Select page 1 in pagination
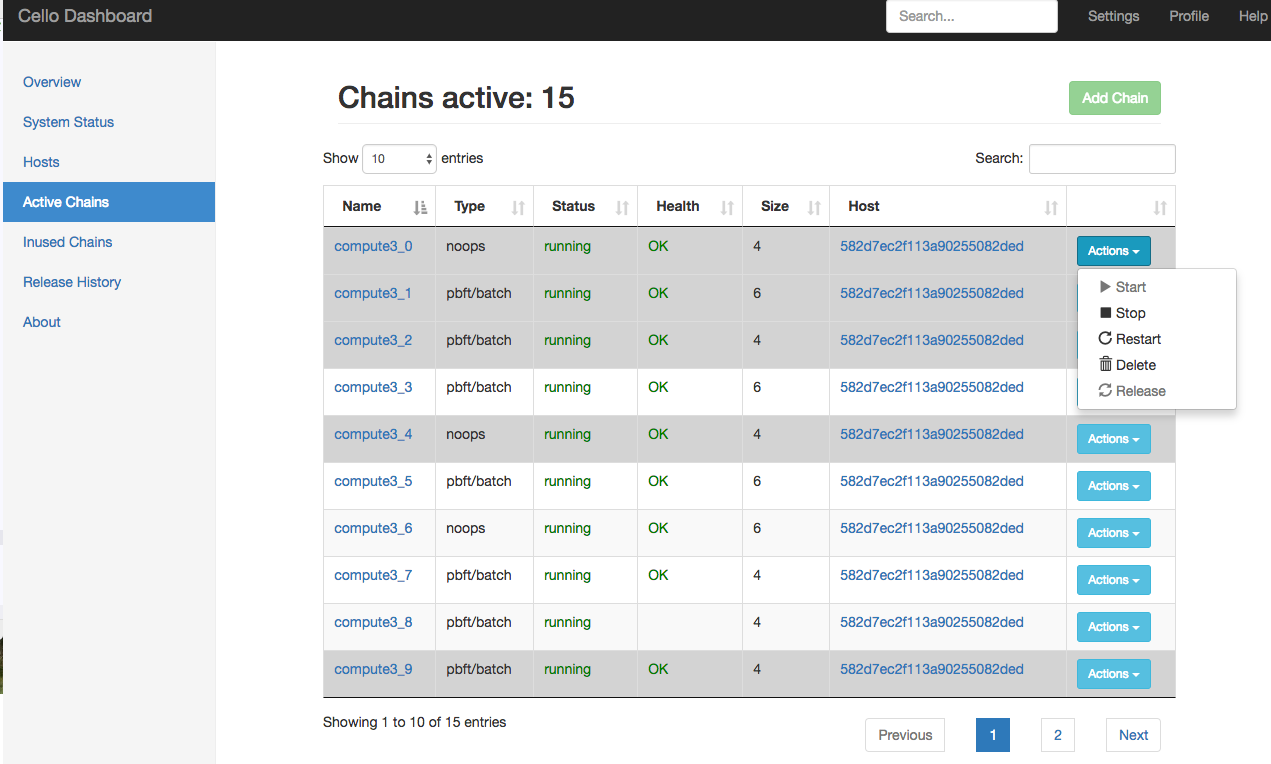The height and width of the screenshot is (764, 1271). pyautogui.click(x=993, y=735)
